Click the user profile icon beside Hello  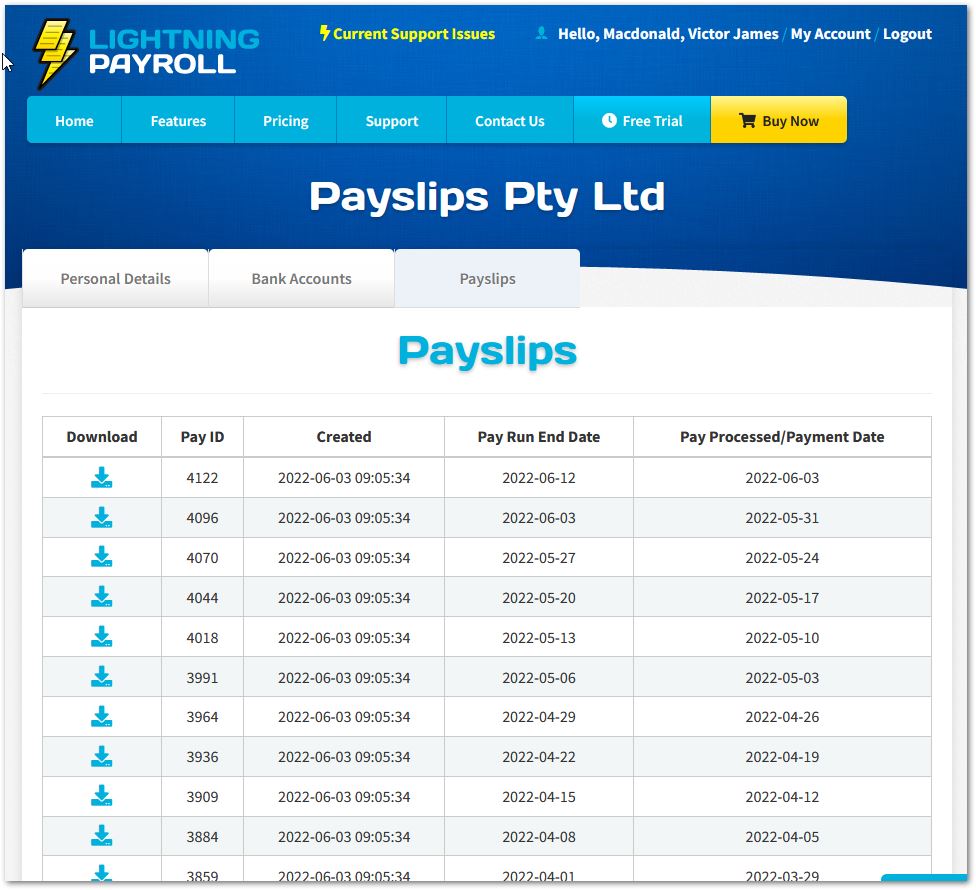pyautogui.click(x=542, y=33)
